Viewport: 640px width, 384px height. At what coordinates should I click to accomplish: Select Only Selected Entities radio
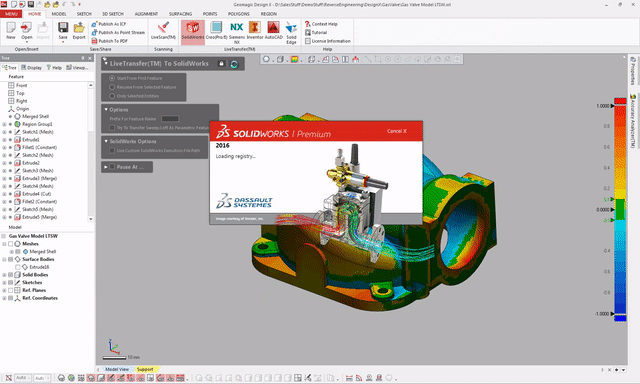coord(112,96)
